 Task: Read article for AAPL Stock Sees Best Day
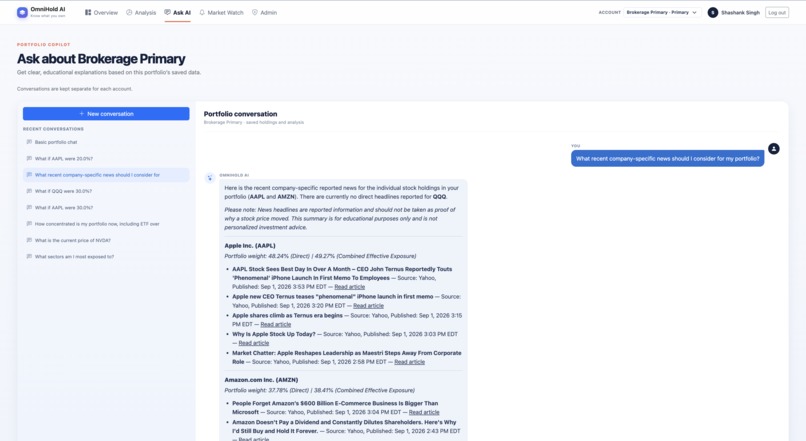[350, 287]
